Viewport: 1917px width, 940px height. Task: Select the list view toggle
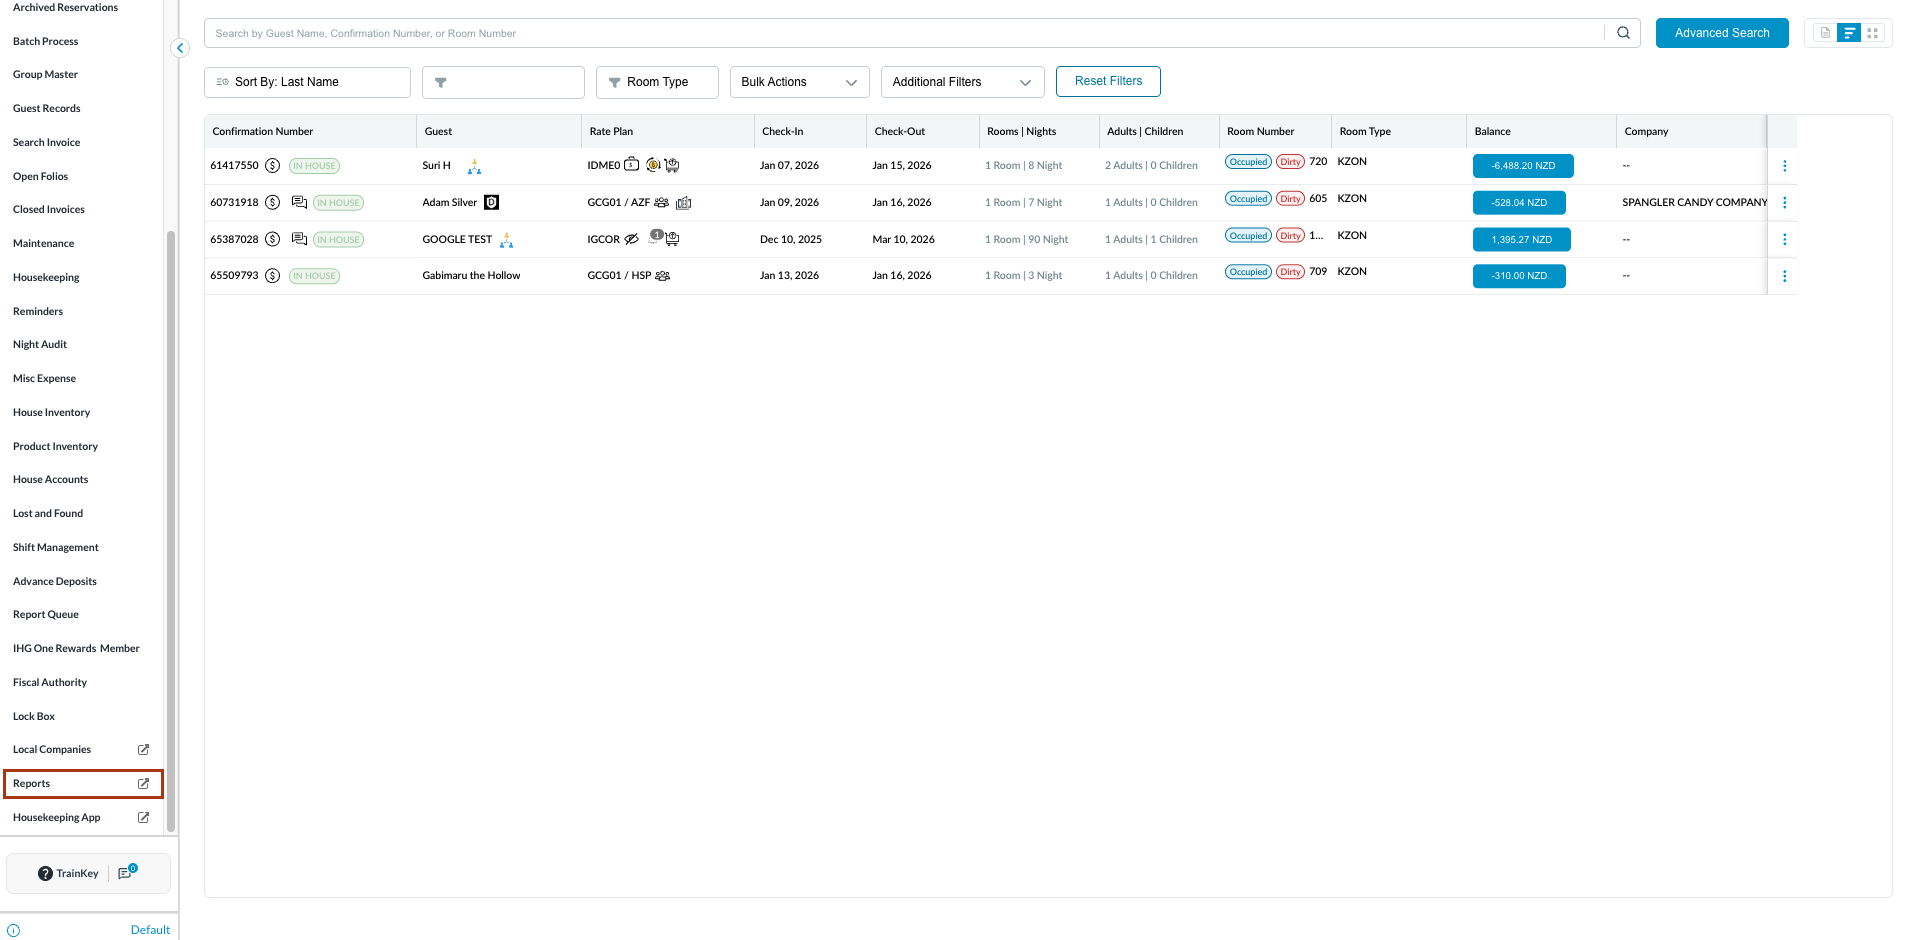pyautogui.click(x=1849, y=33)
